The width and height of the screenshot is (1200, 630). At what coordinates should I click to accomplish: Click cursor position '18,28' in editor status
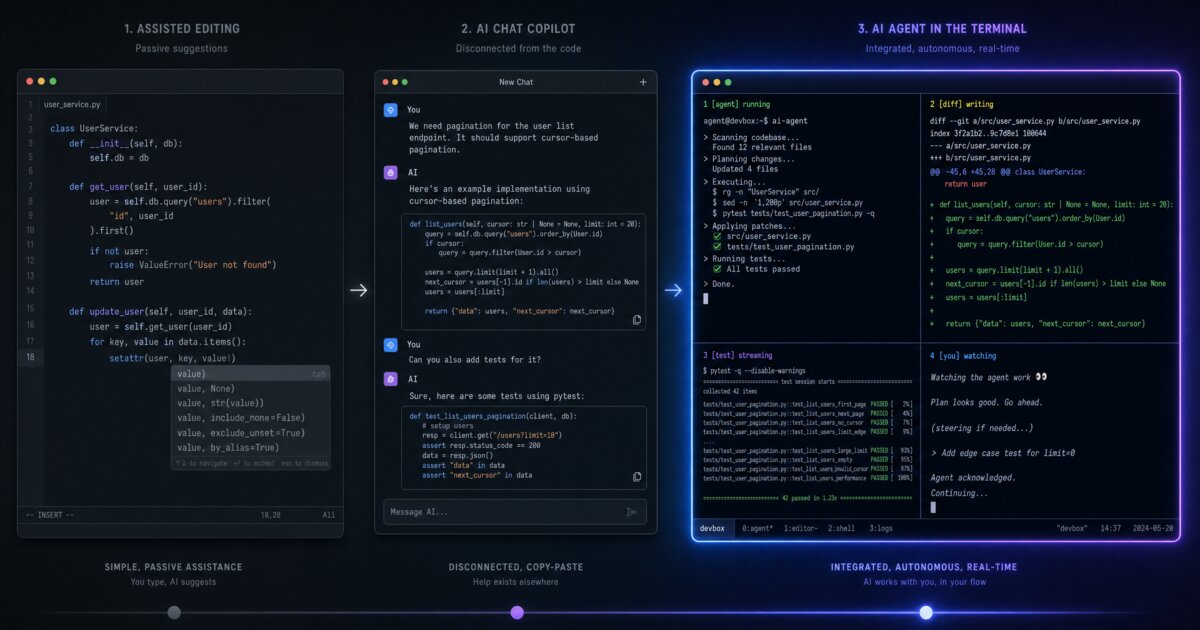pyautogui.click(x=270, y=514)
